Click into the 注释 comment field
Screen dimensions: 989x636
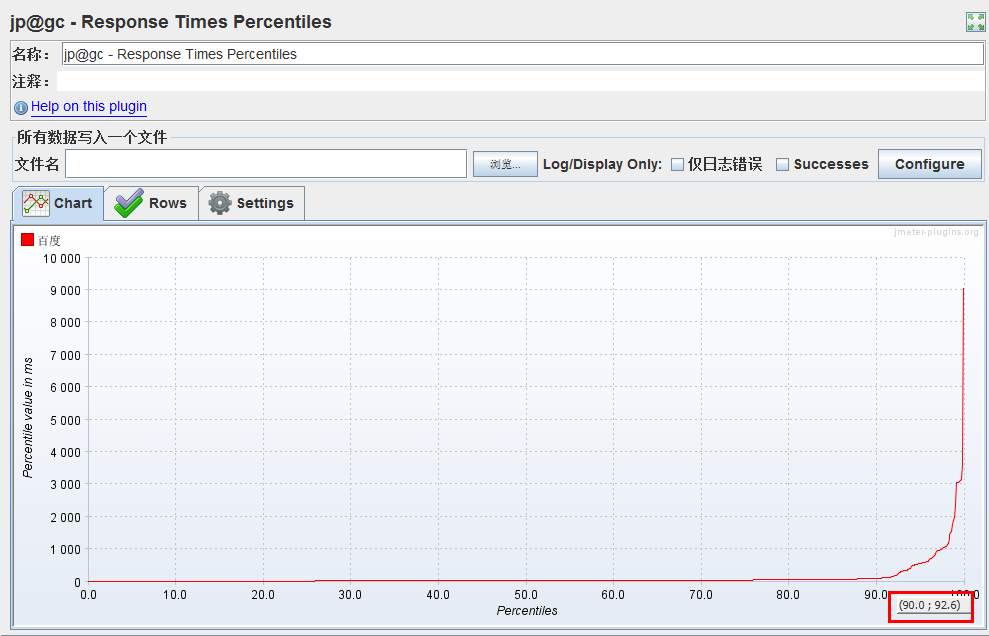pos(520,81)
